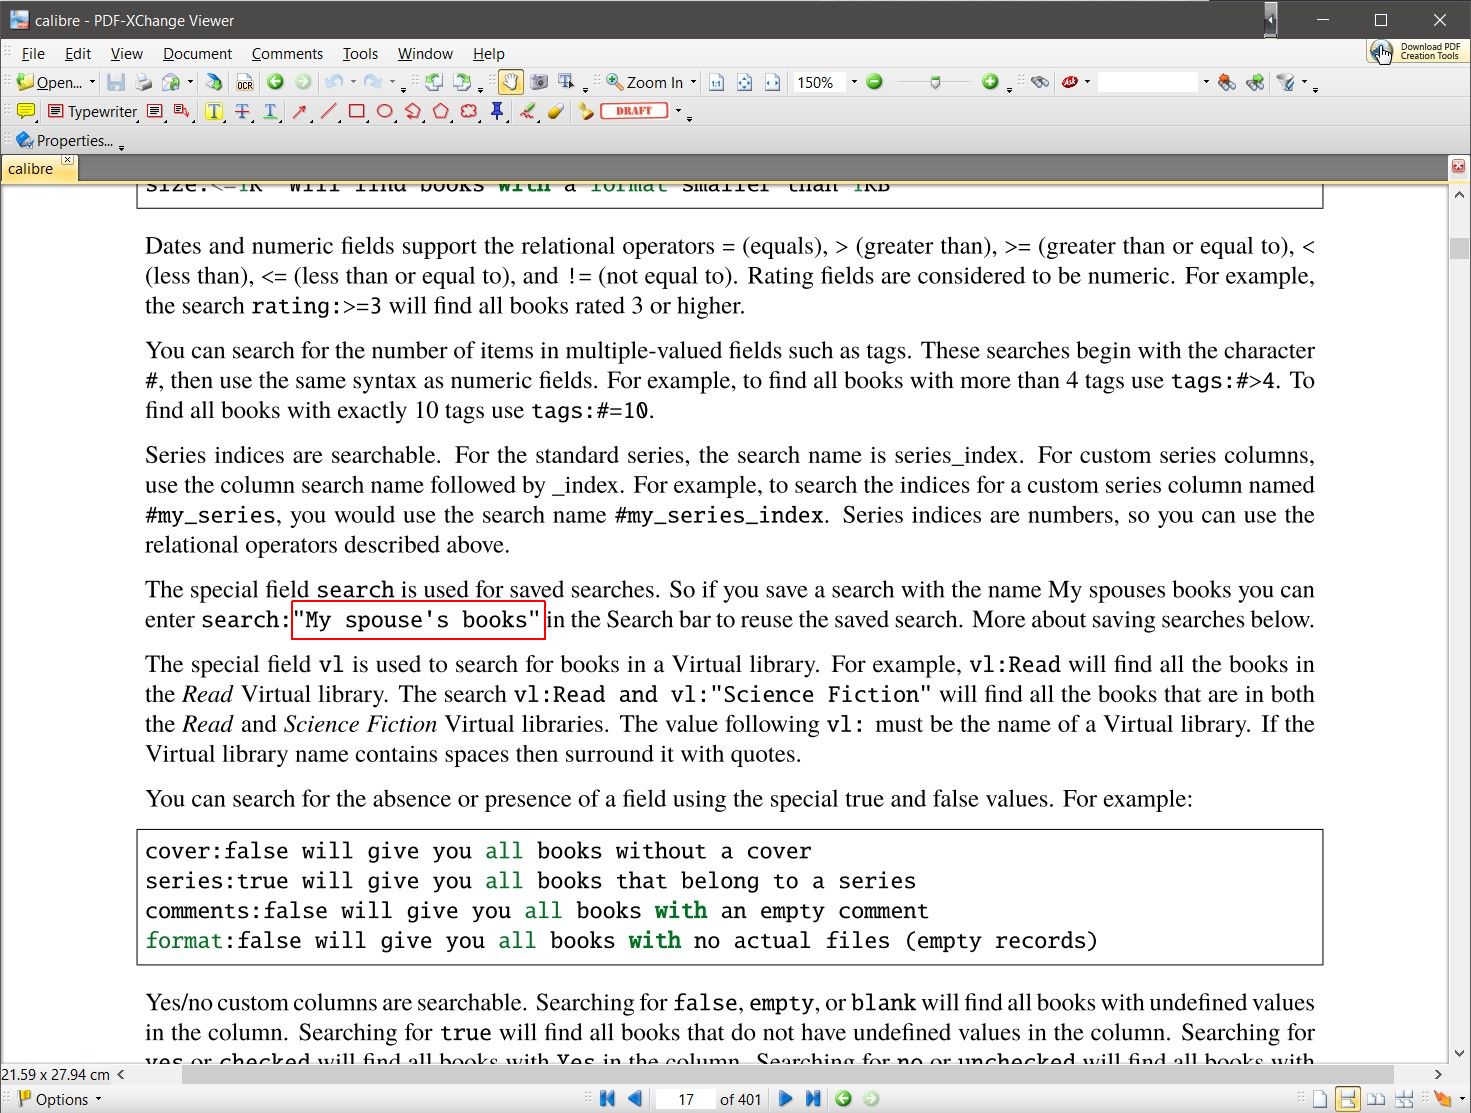Select the Polygon drawing tool
This screenshot has width=1471, height=1113.
tap(440, 111)
